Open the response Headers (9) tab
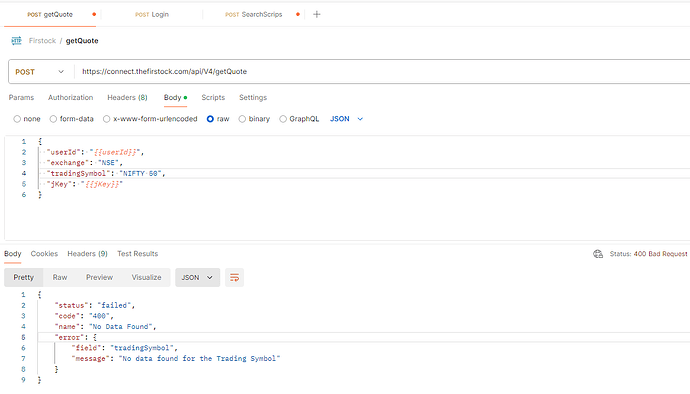690x394 pixels. 87,254
